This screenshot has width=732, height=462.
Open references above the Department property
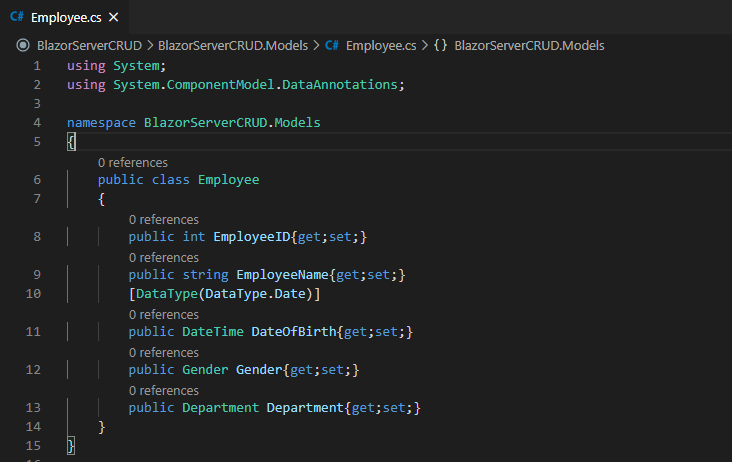click(163, 390)
